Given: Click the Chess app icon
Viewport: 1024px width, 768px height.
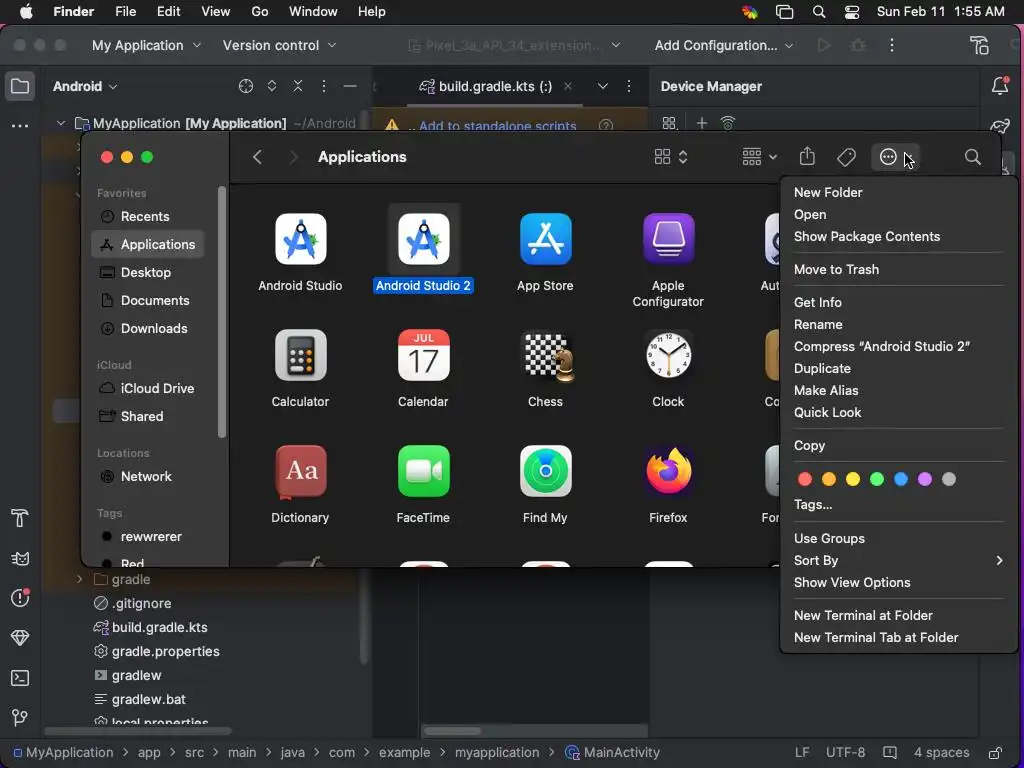Looking at the screenshot, I should pyautogui.click(x=549, y=356).
